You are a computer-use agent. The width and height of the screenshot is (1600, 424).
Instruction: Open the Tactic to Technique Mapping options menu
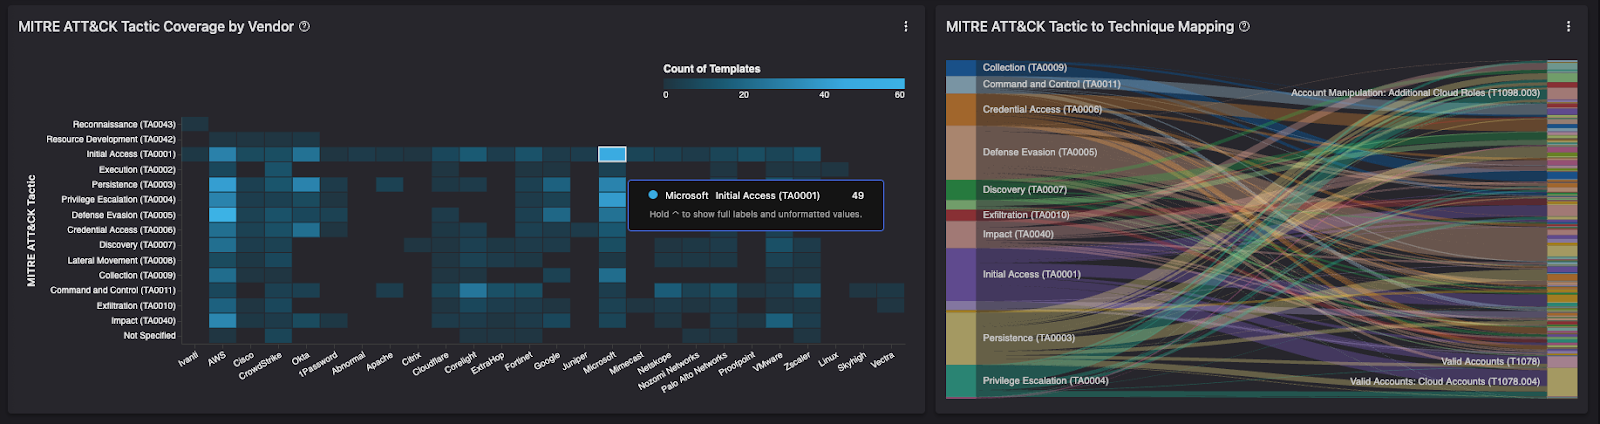[1568, 27]
